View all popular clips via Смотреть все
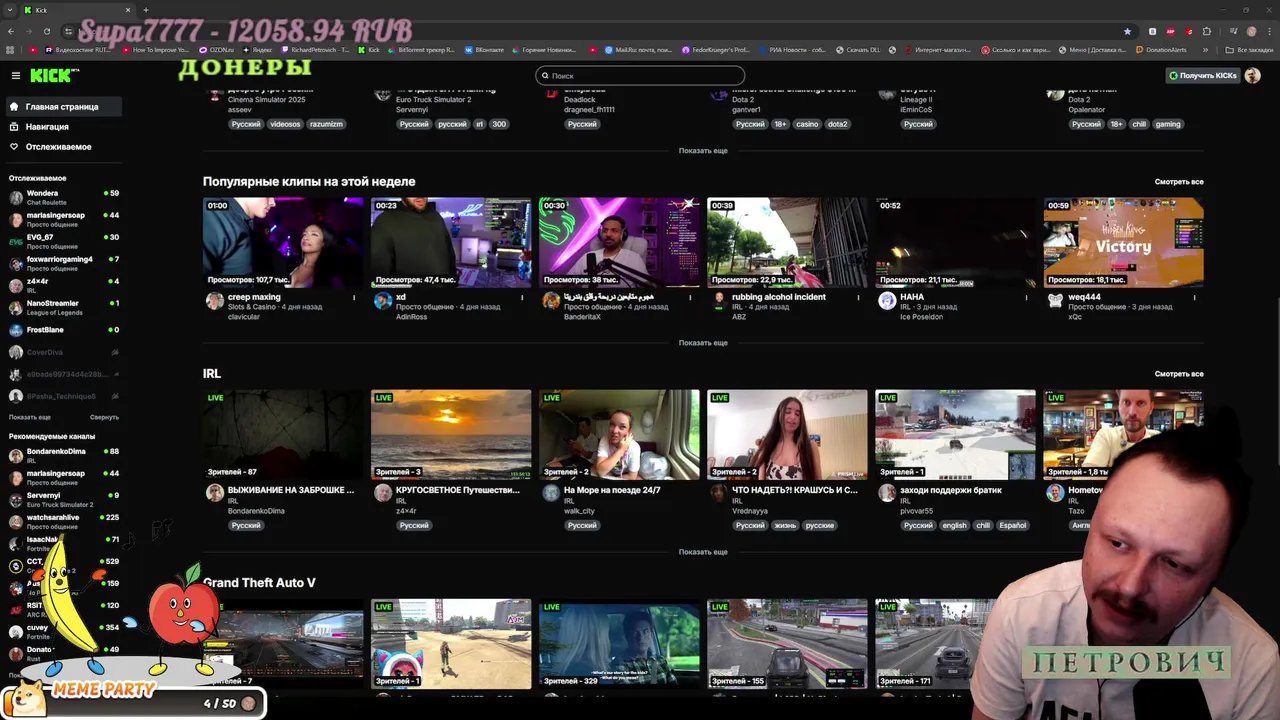The image size is (1280, 720). click(x=1179, y=182)
